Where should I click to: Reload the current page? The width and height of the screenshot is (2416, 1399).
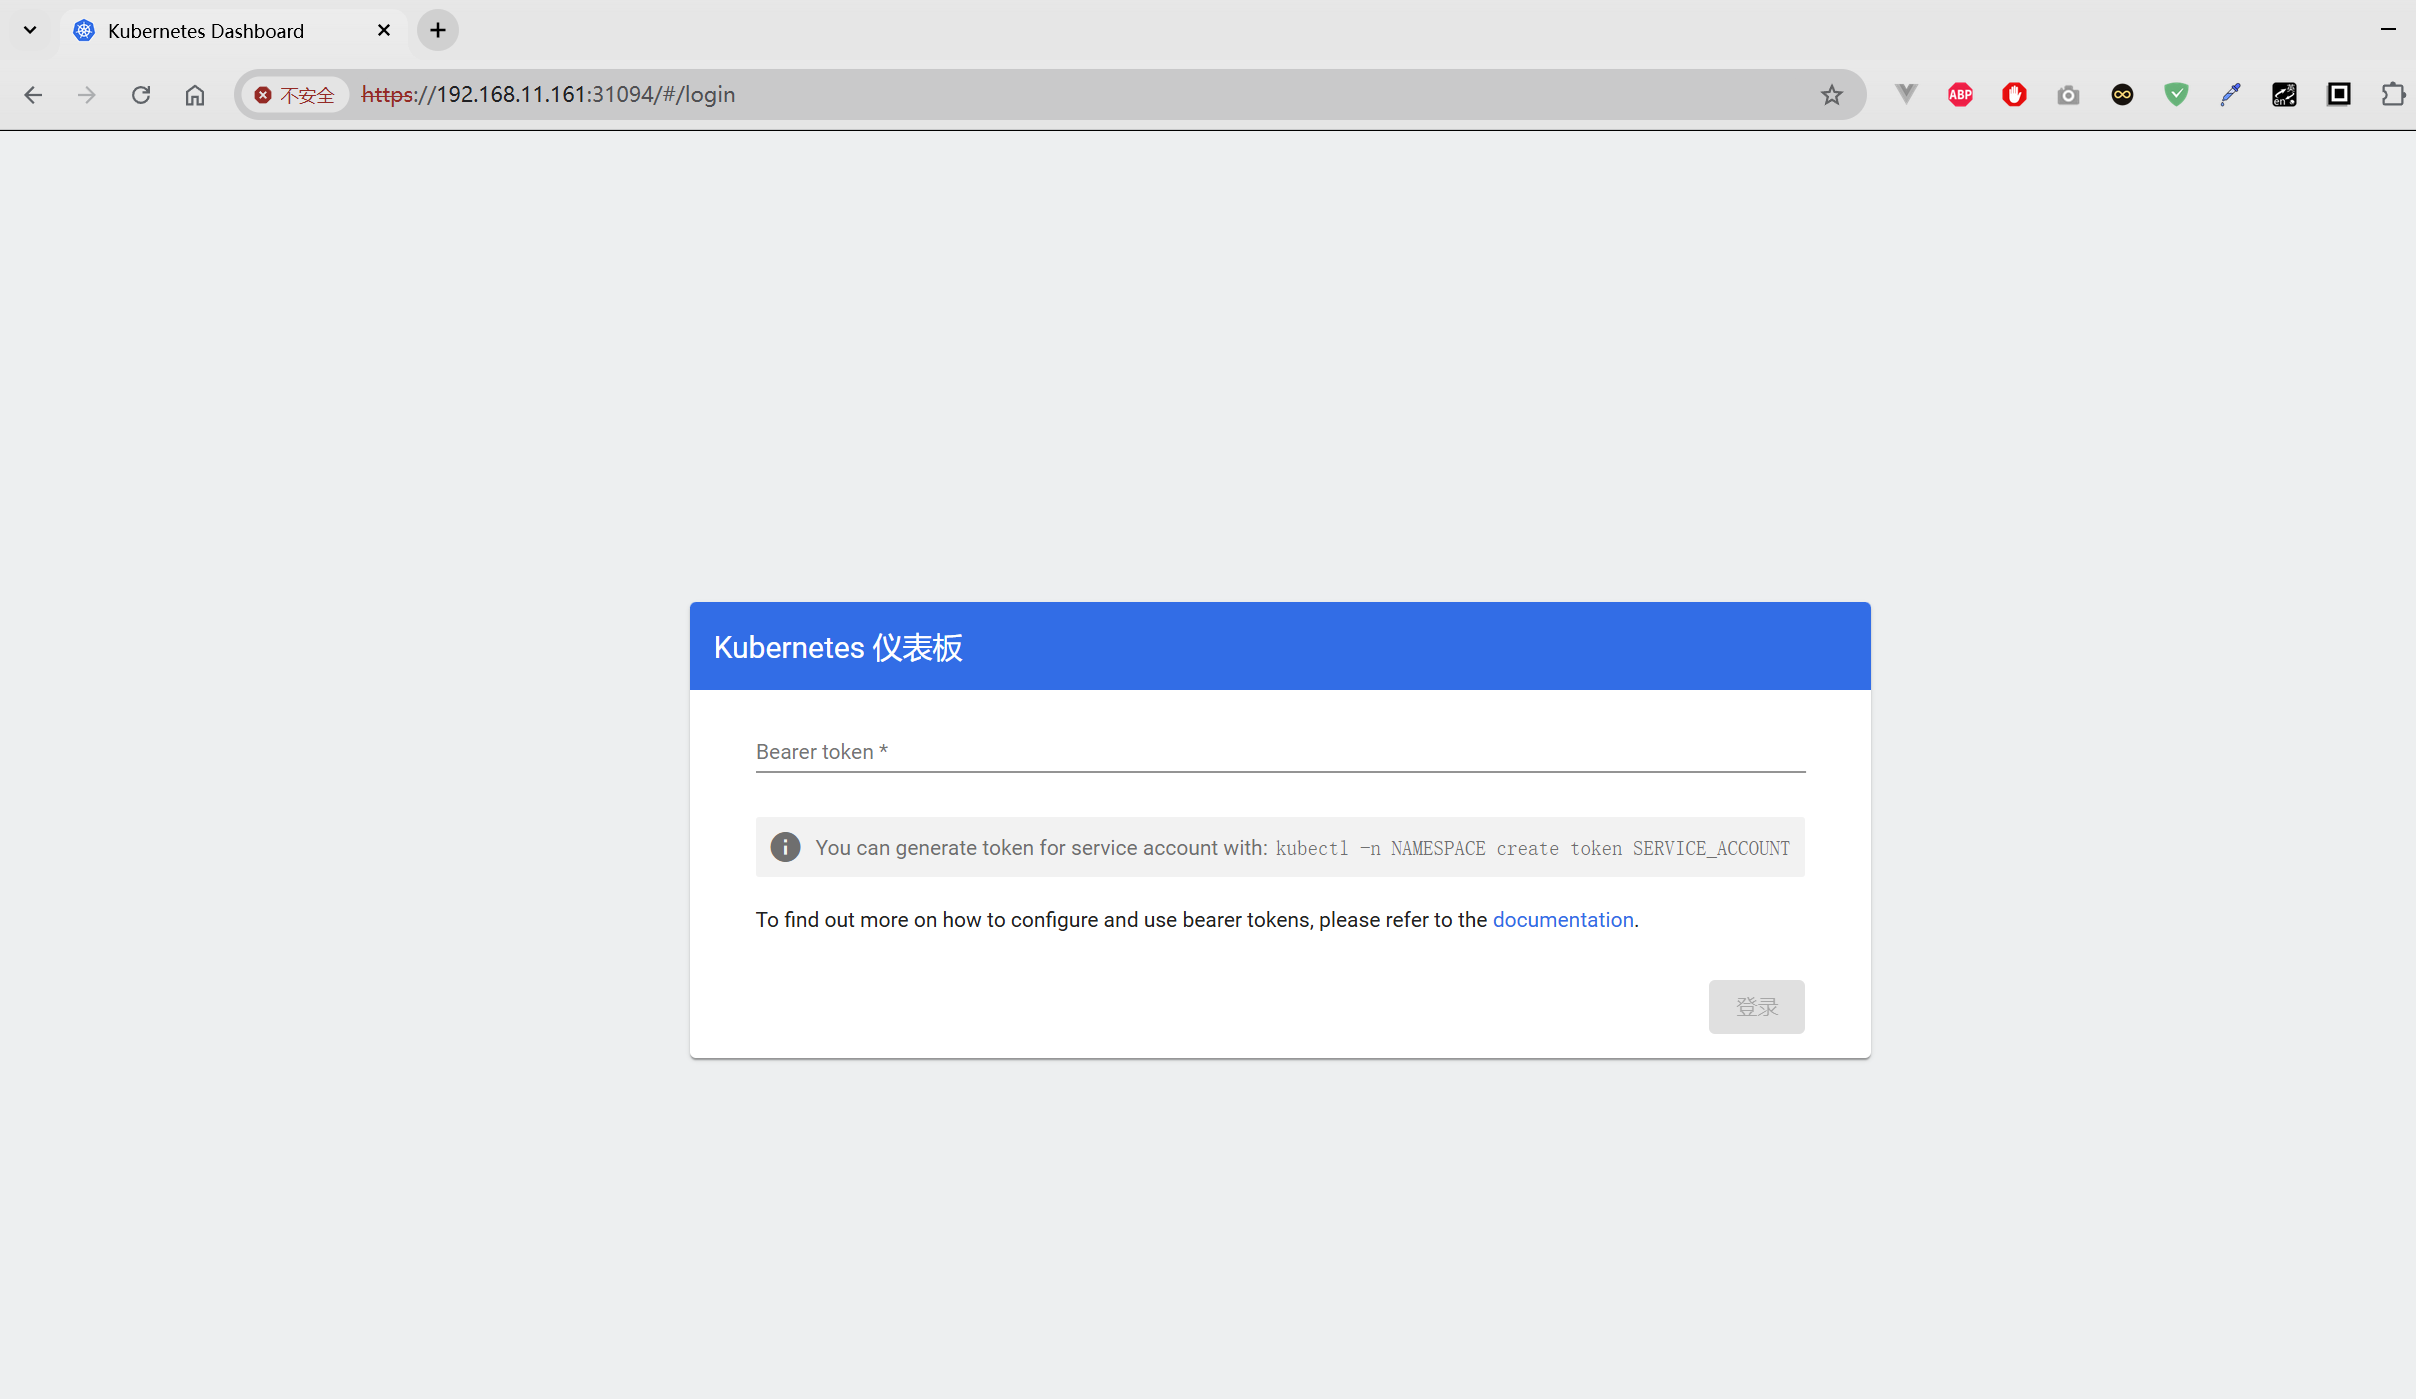pos(141,95)
